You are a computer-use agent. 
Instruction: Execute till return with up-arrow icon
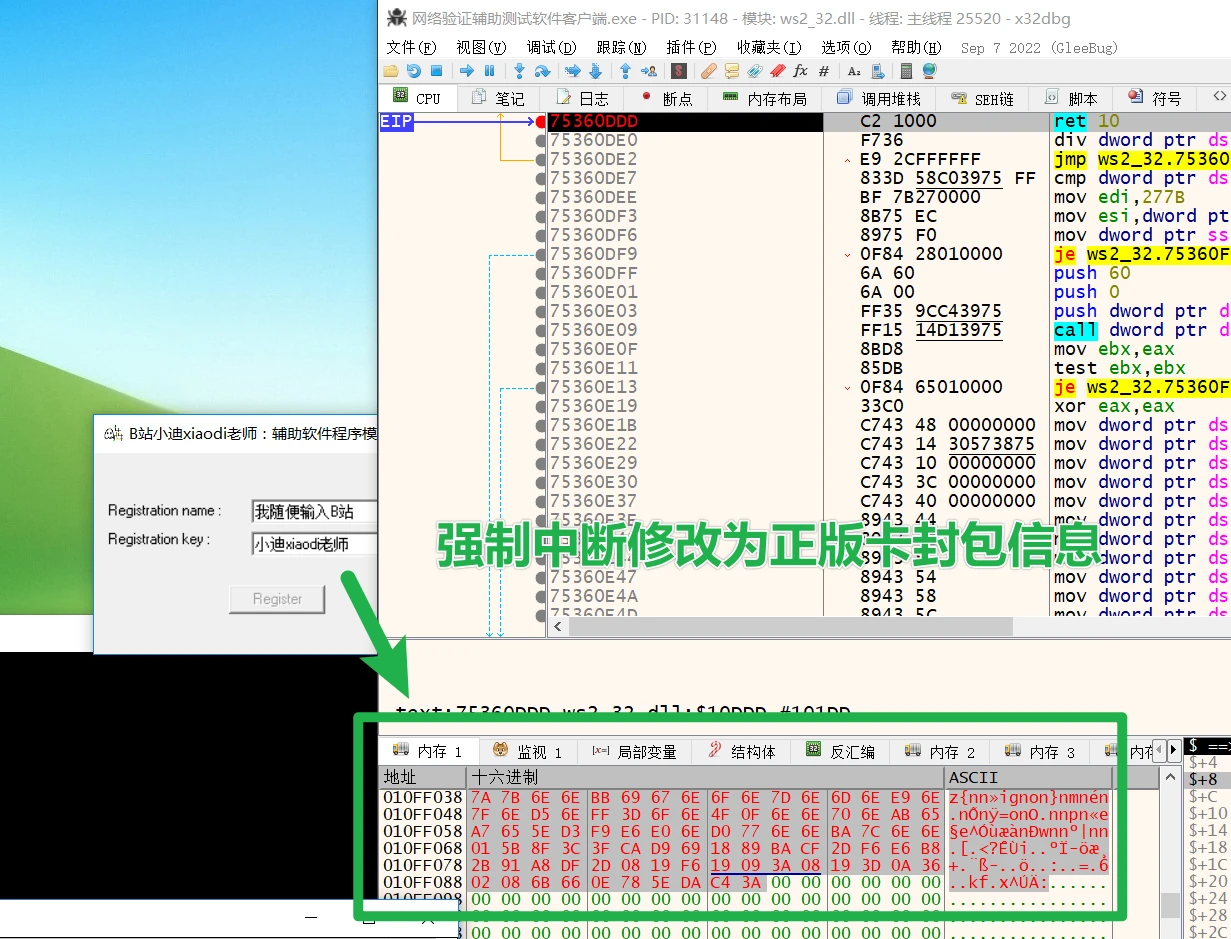click(x=625, y=71)
